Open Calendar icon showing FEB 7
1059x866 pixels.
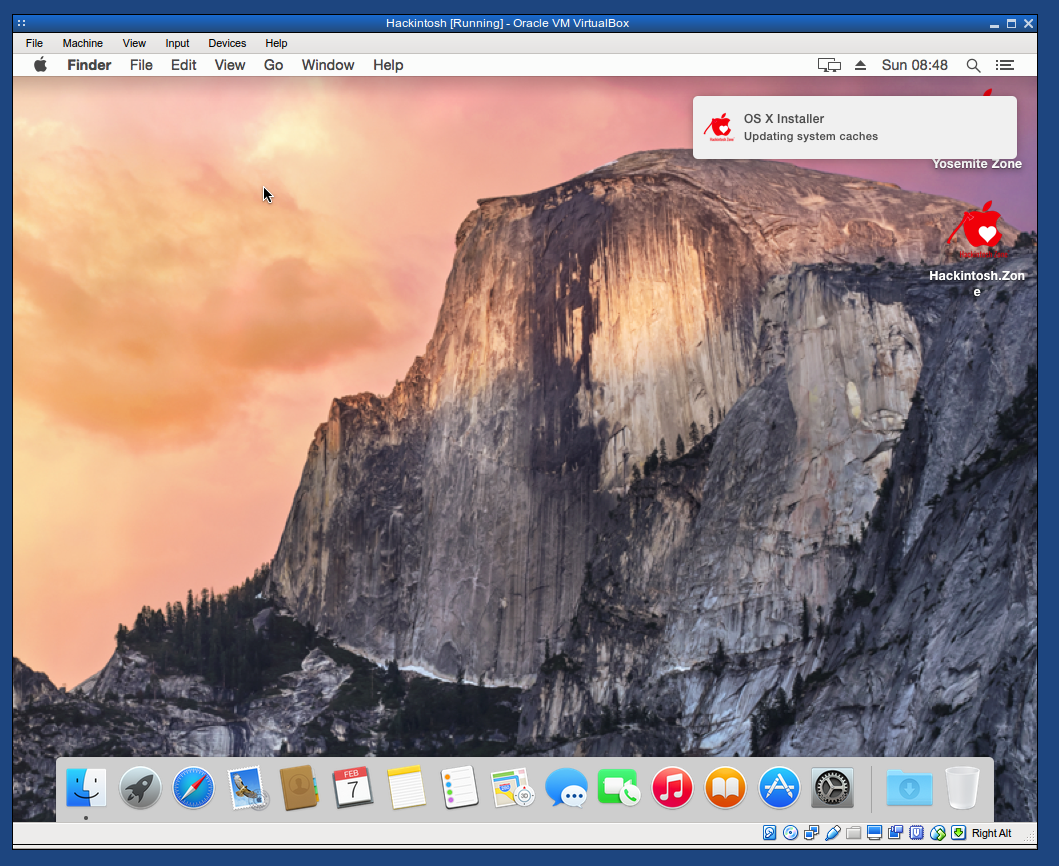[x=353, y=787]
